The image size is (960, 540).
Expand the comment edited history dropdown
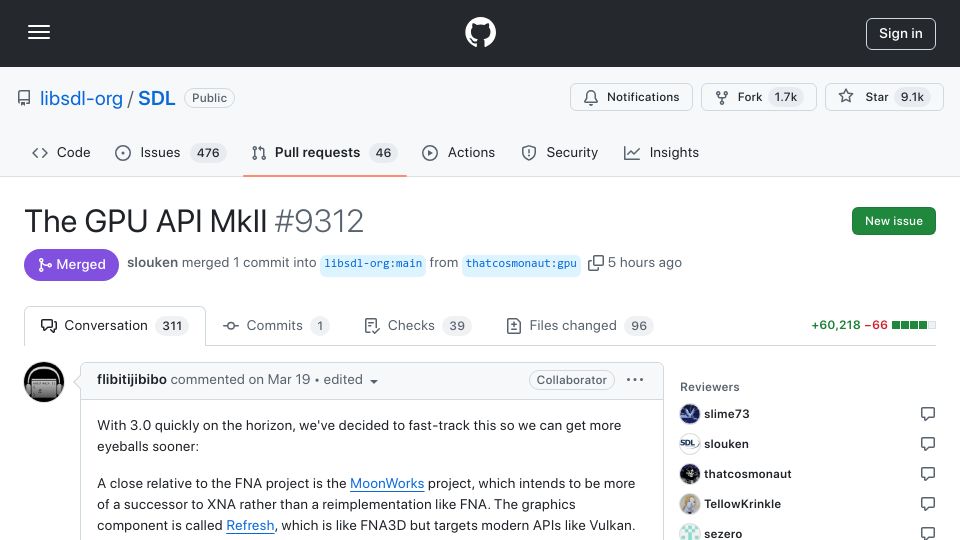pyautogui.click(x=350, y=380)
